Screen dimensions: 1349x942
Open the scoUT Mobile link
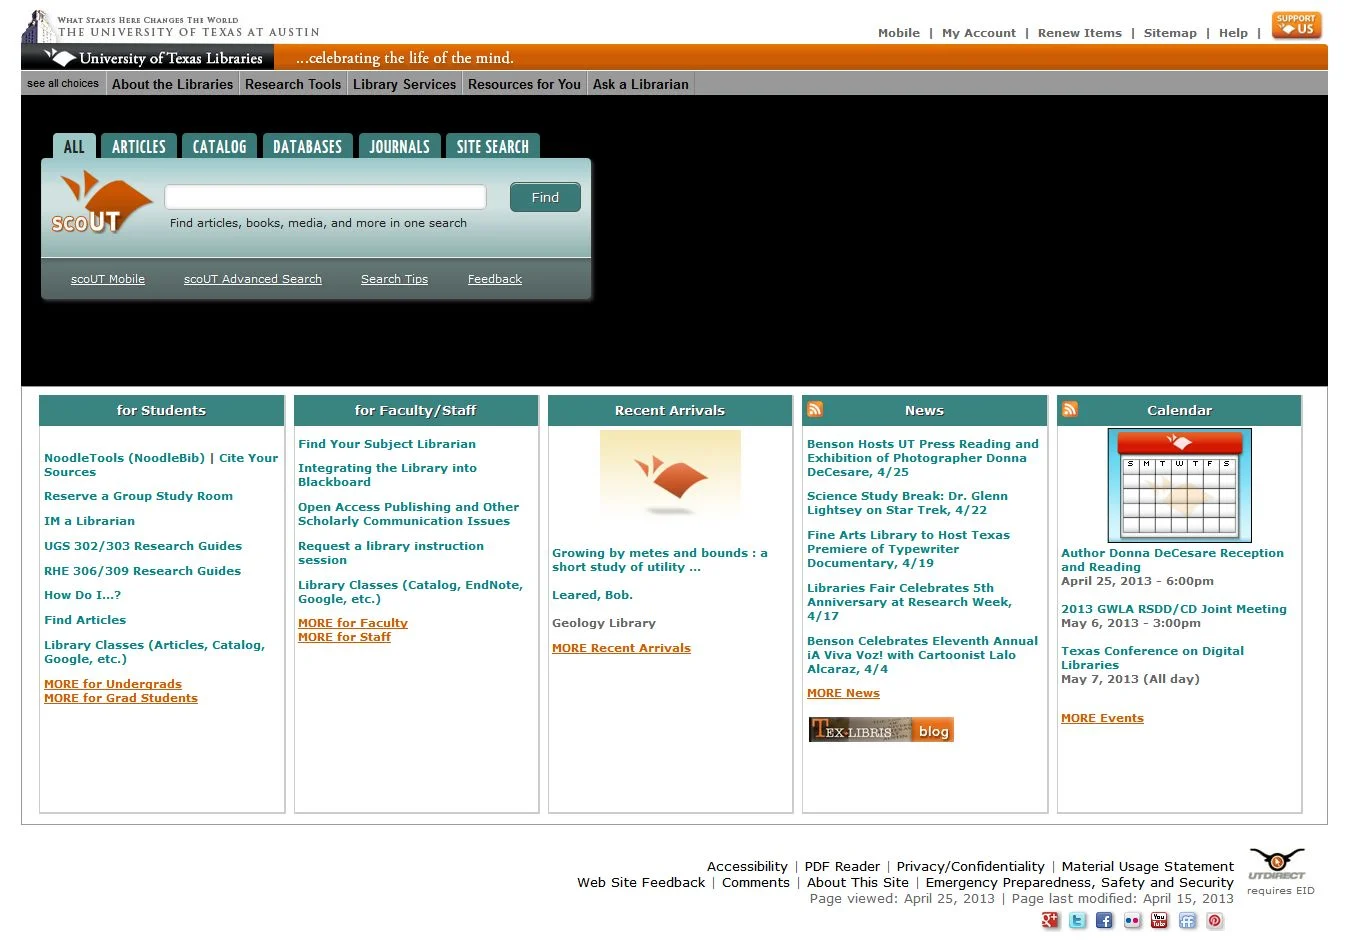pos(108,279)
